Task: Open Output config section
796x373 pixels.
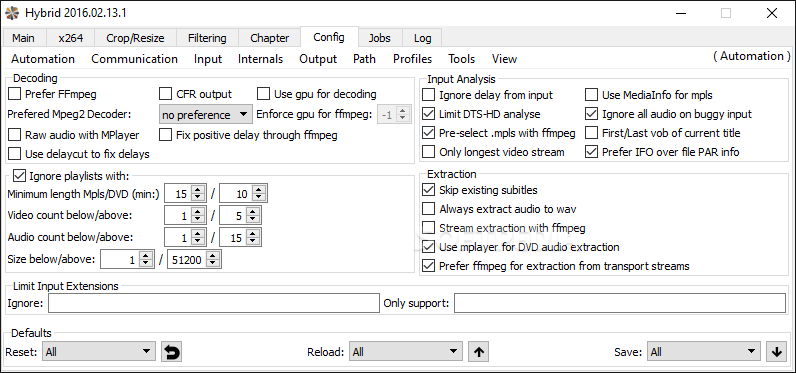Action: (318, 59)
